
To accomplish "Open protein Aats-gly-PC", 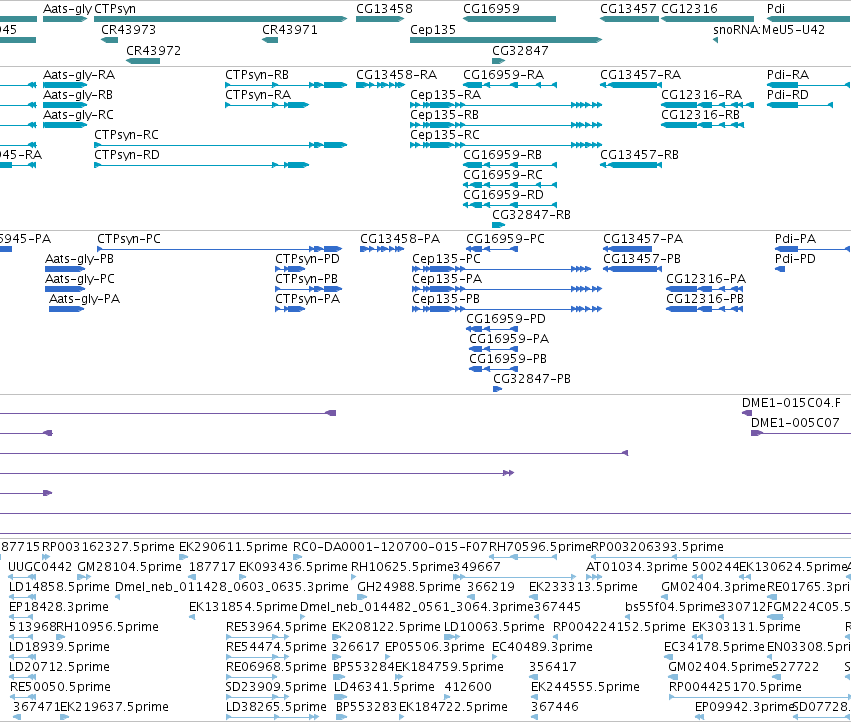I will (x=65, y=289).
